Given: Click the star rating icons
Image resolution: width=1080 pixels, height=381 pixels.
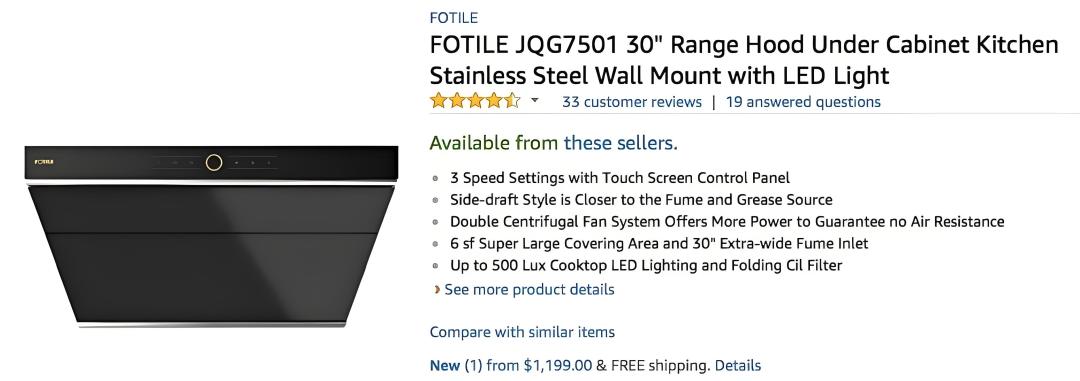Looking at the screenshot, I should (x=475, y=101).
